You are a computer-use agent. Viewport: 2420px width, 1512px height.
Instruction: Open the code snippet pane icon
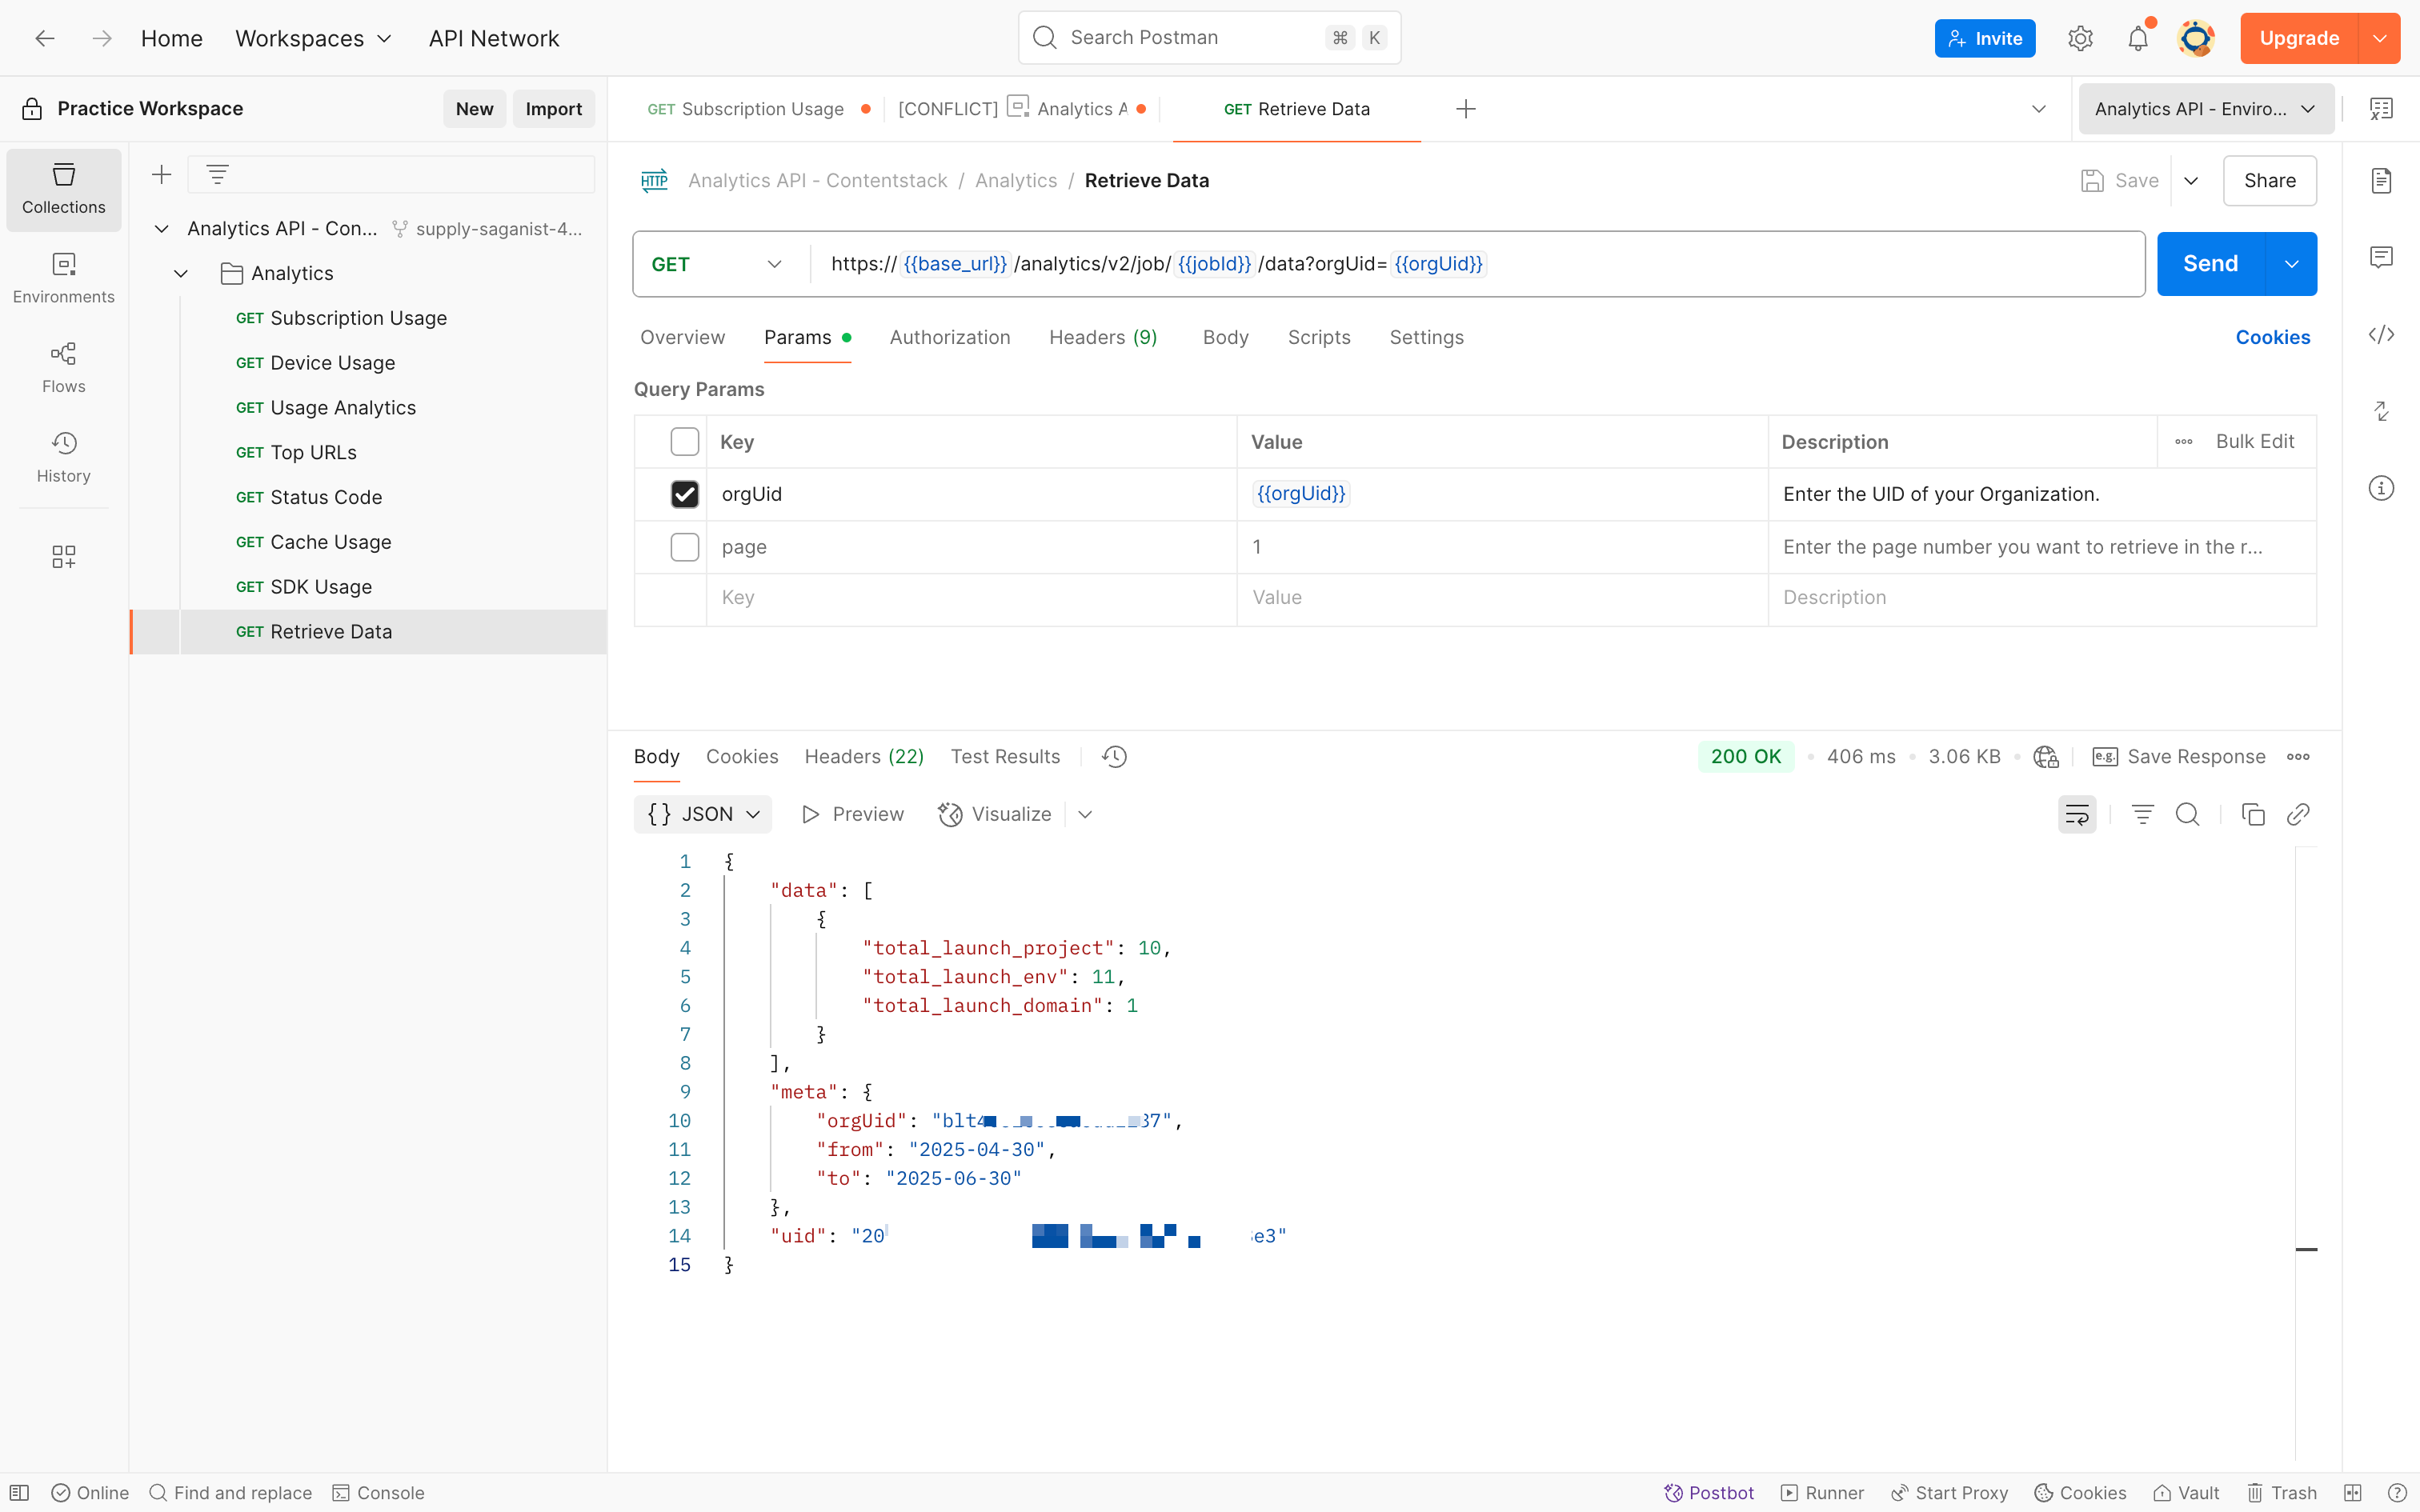tap(2381, 334)
